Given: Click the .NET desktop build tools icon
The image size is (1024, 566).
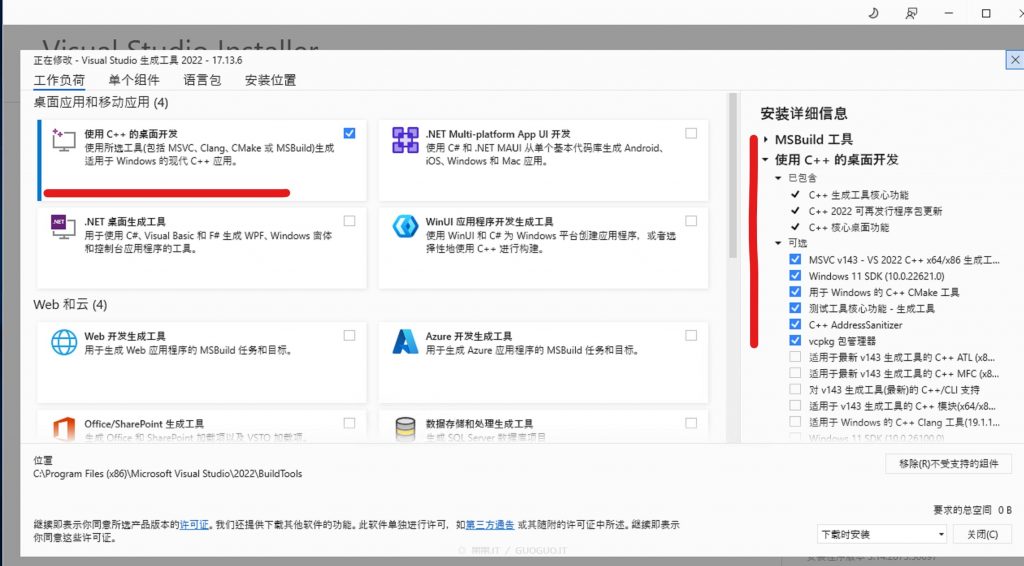Looking at the screenshot, I should pos(63,227).
